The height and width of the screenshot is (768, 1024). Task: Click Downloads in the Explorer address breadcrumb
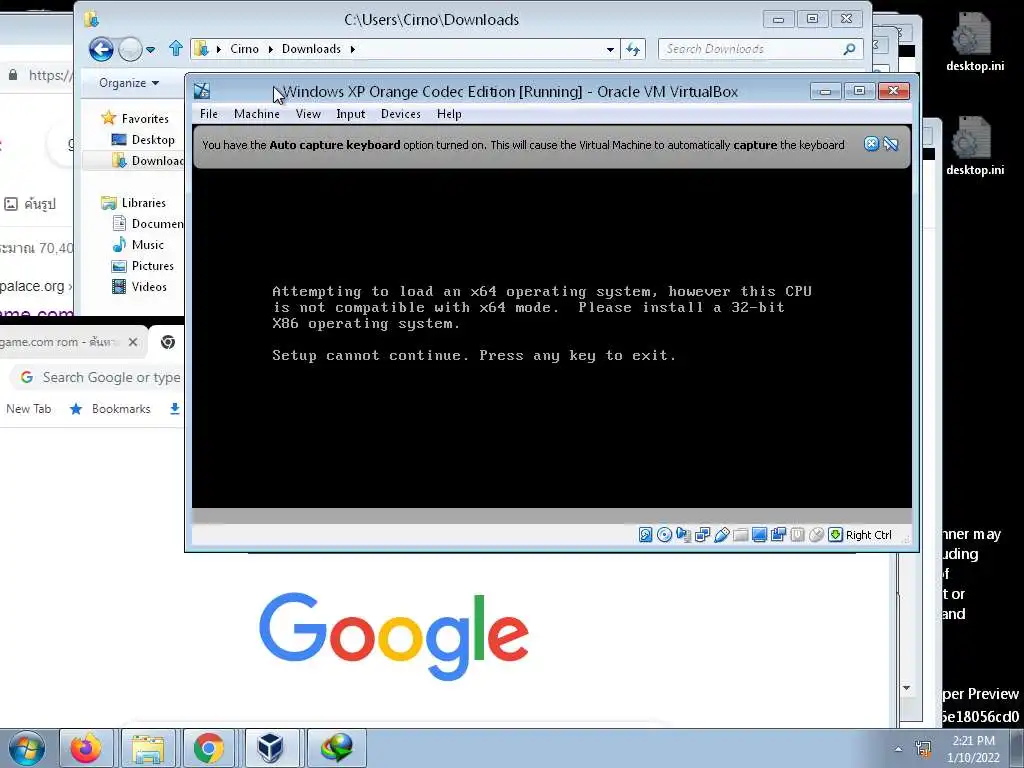click(312, 49)
